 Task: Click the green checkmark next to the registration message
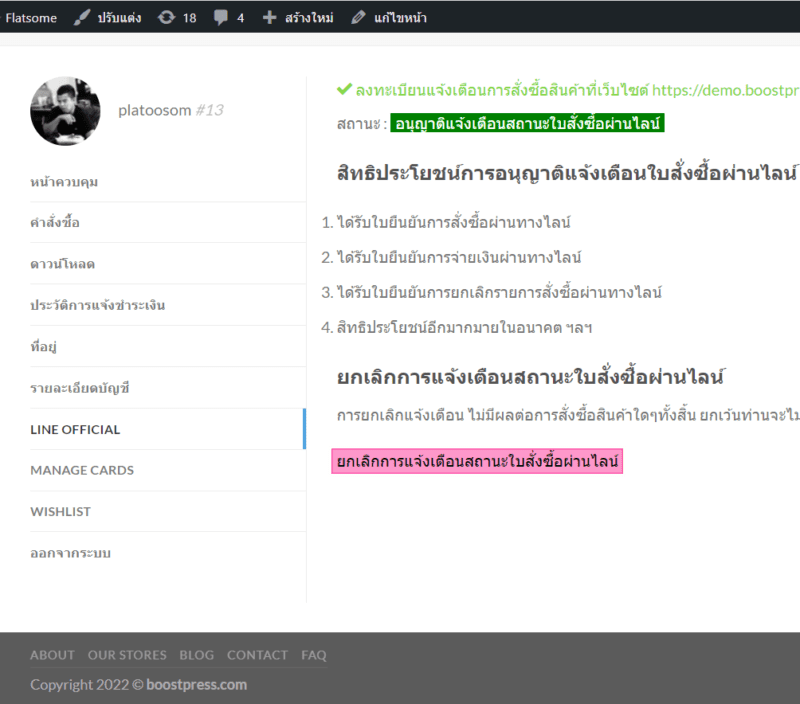(x=342, y=89)
